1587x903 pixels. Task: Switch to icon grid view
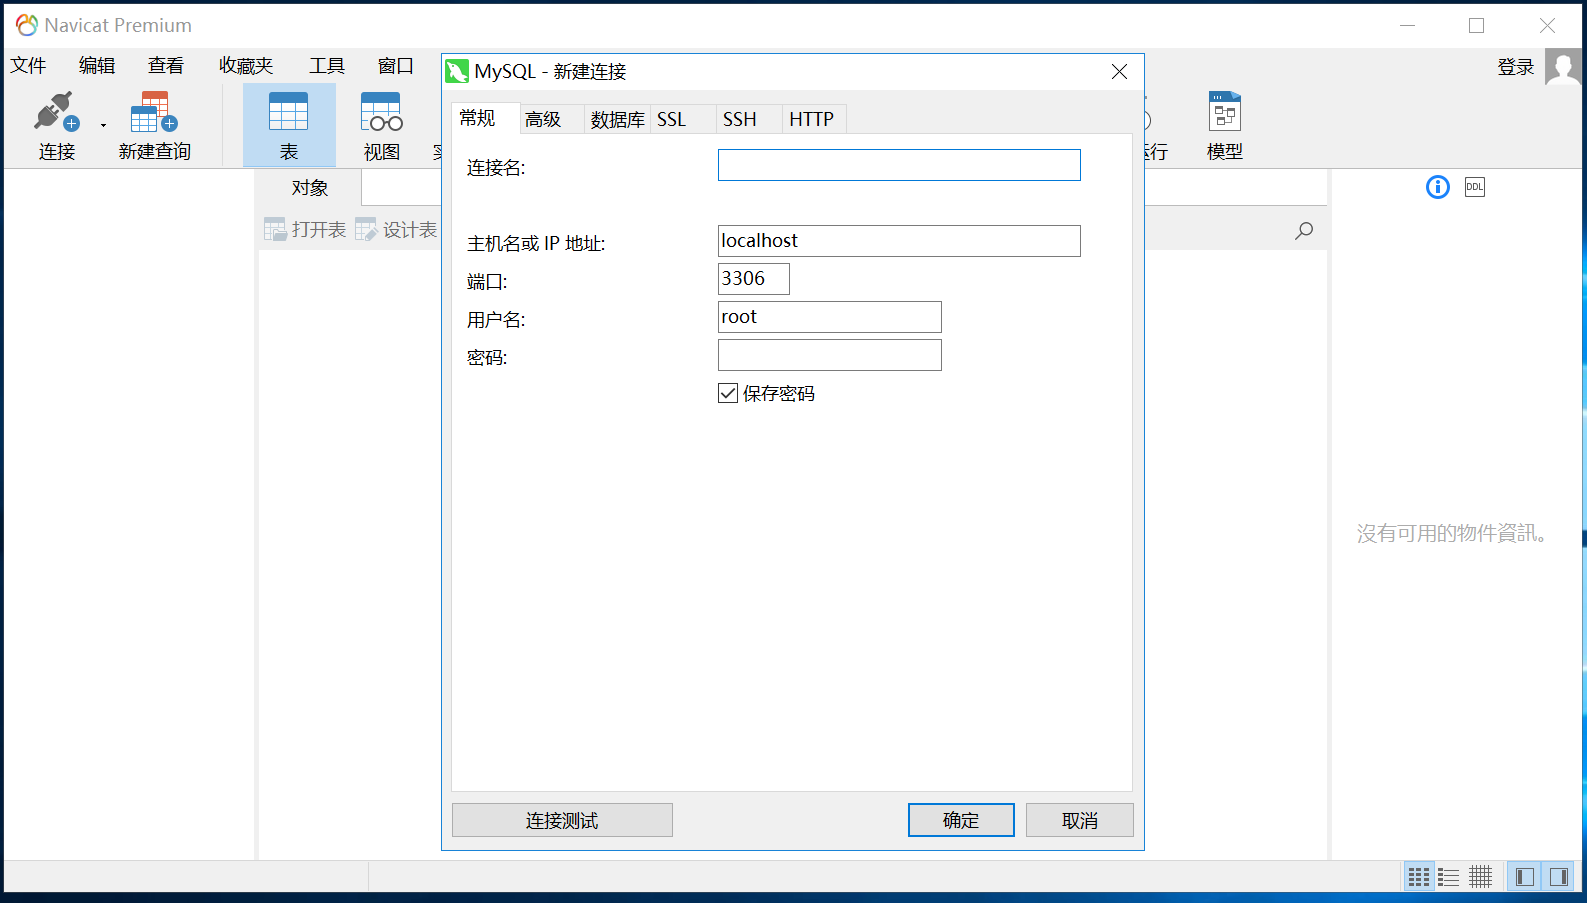tap(1418, 877)
